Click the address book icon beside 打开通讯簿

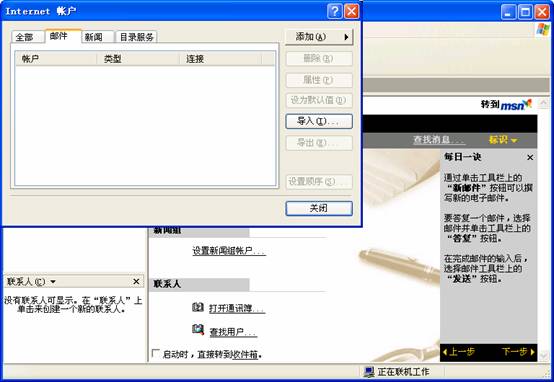tap(198, 307)
